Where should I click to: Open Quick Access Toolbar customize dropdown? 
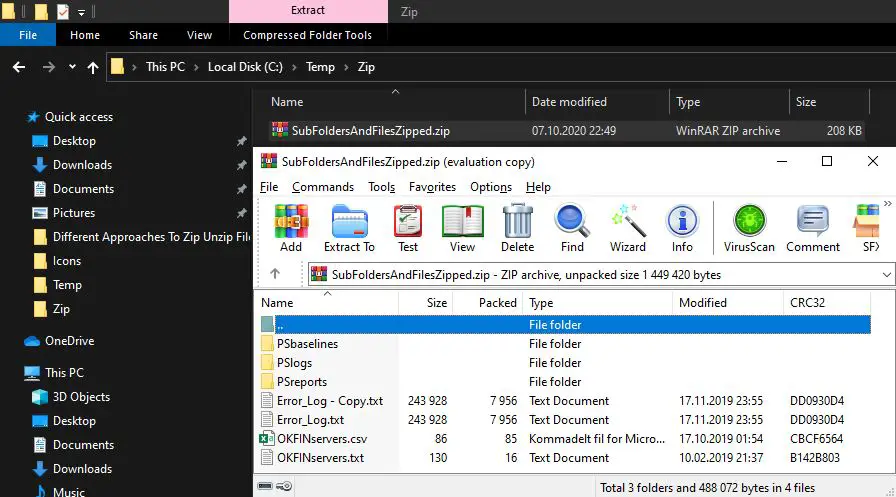pyautogui.click(x=81, y=11)
